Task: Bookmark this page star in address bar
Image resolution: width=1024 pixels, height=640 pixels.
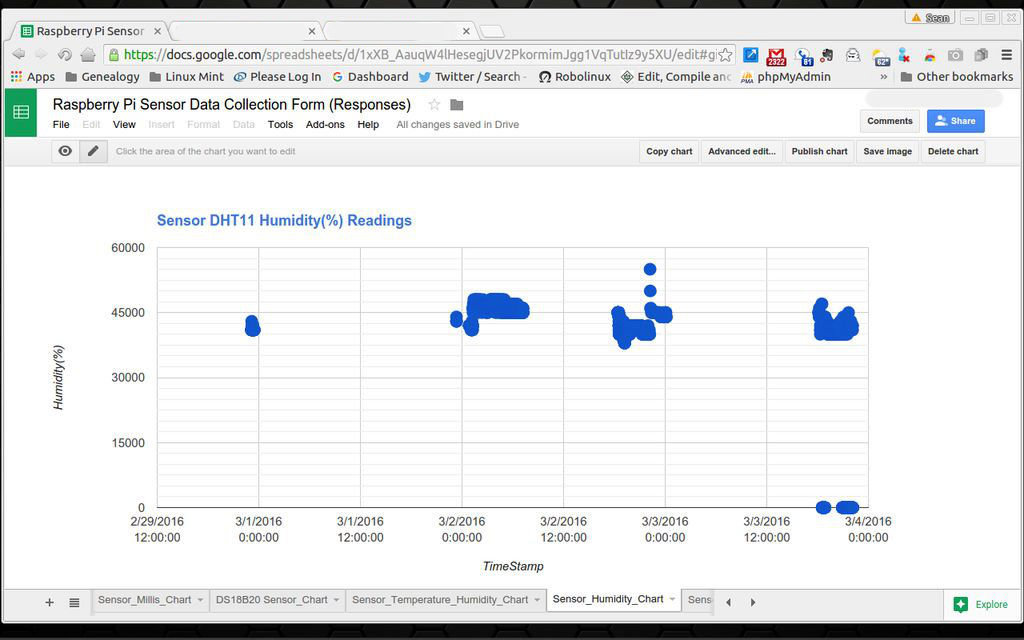Action: click(725, 55)
